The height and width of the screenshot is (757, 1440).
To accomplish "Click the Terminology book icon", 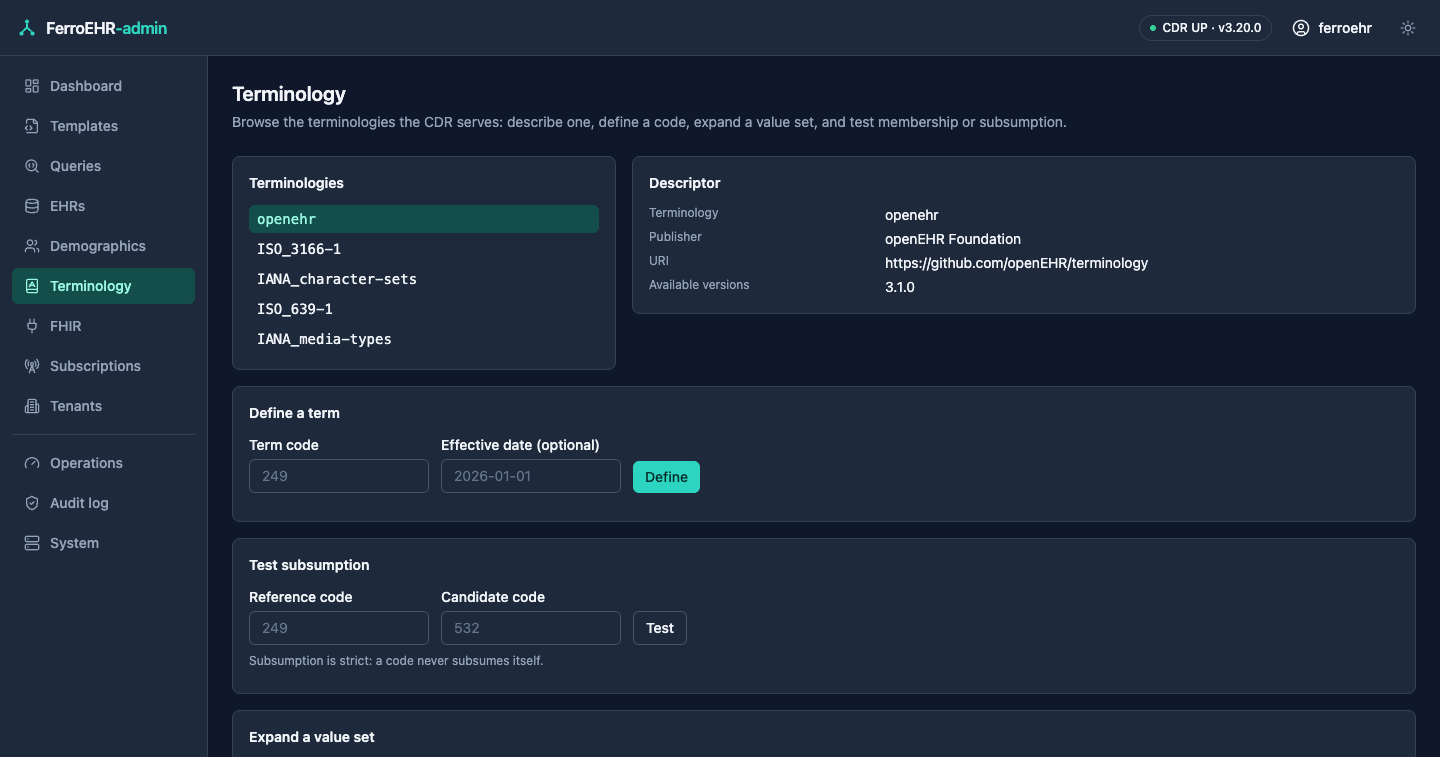I will 32,286.
